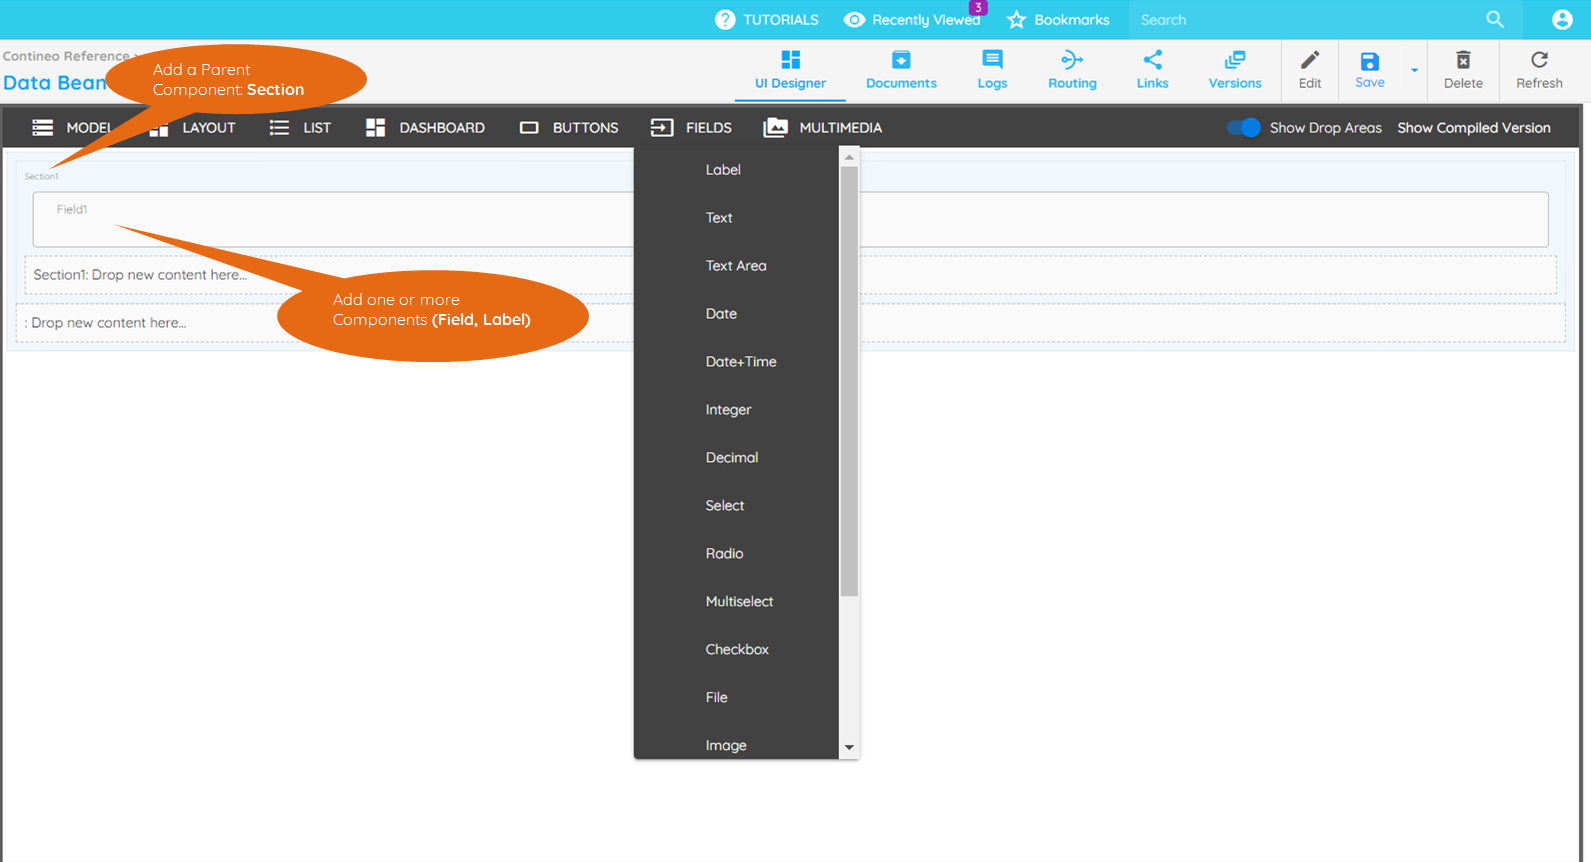Click the fields list scrollbar down arrow
1591x862 pixels.
pos(849,747)
